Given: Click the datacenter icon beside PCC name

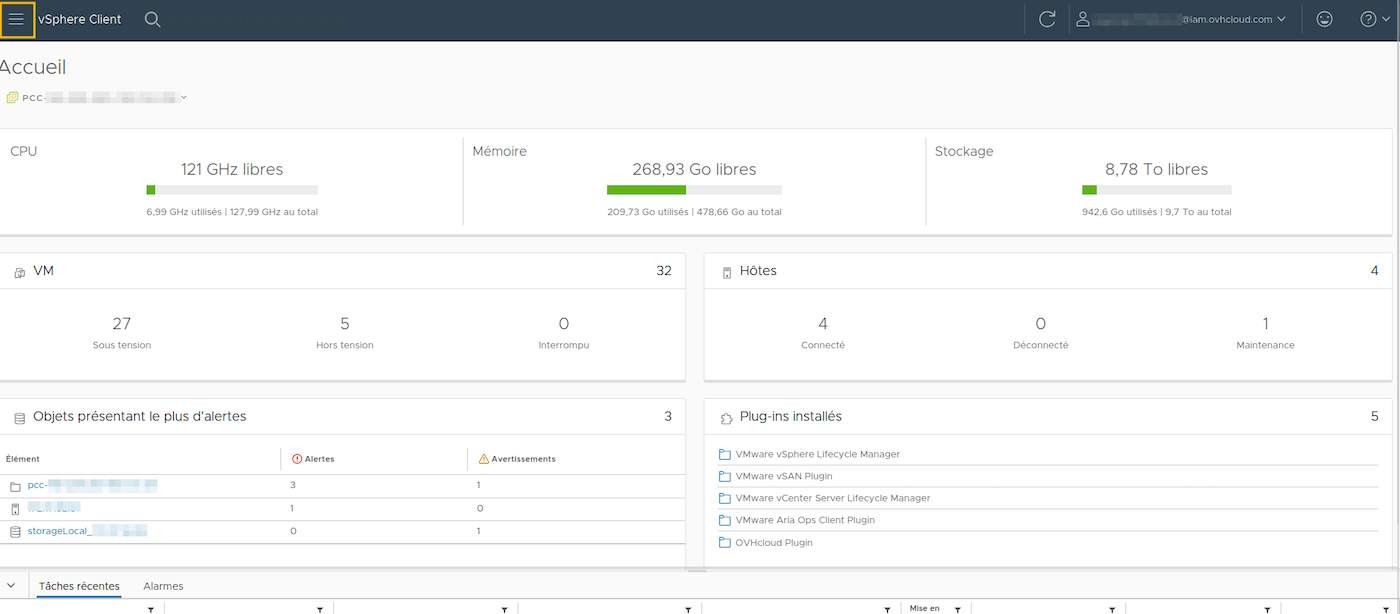Looking at the screenshot, I should 11,96.
